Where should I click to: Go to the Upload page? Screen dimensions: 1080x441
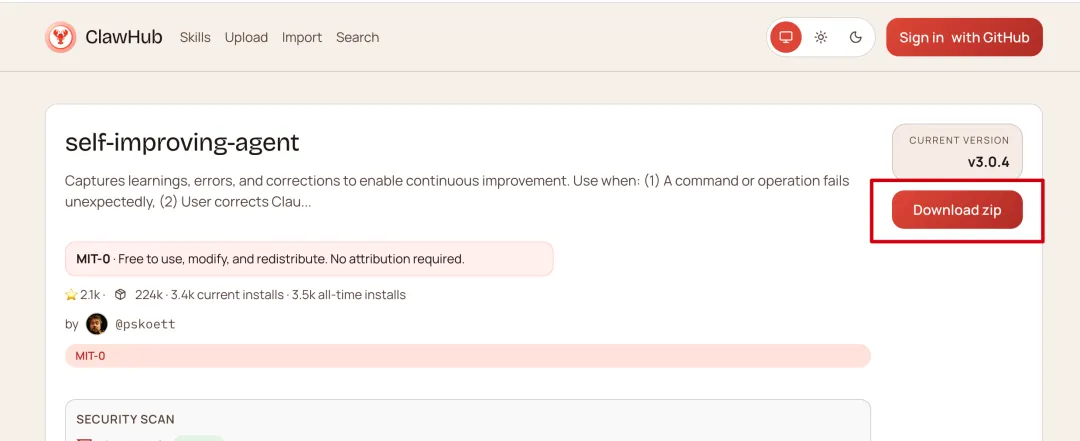tap(246, 38)
